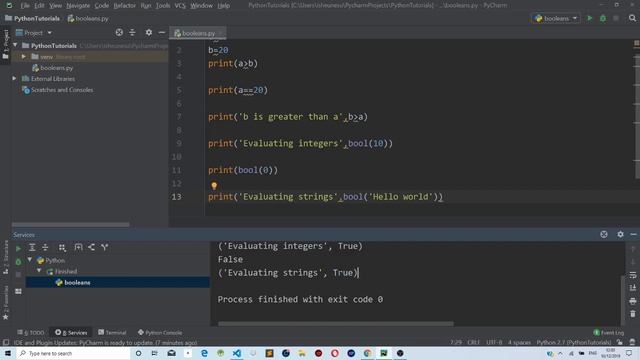The width and height of the screenshot is (640, 360).
Task: Expand all nodes in Services toolbar
Action: coord(32,247)
